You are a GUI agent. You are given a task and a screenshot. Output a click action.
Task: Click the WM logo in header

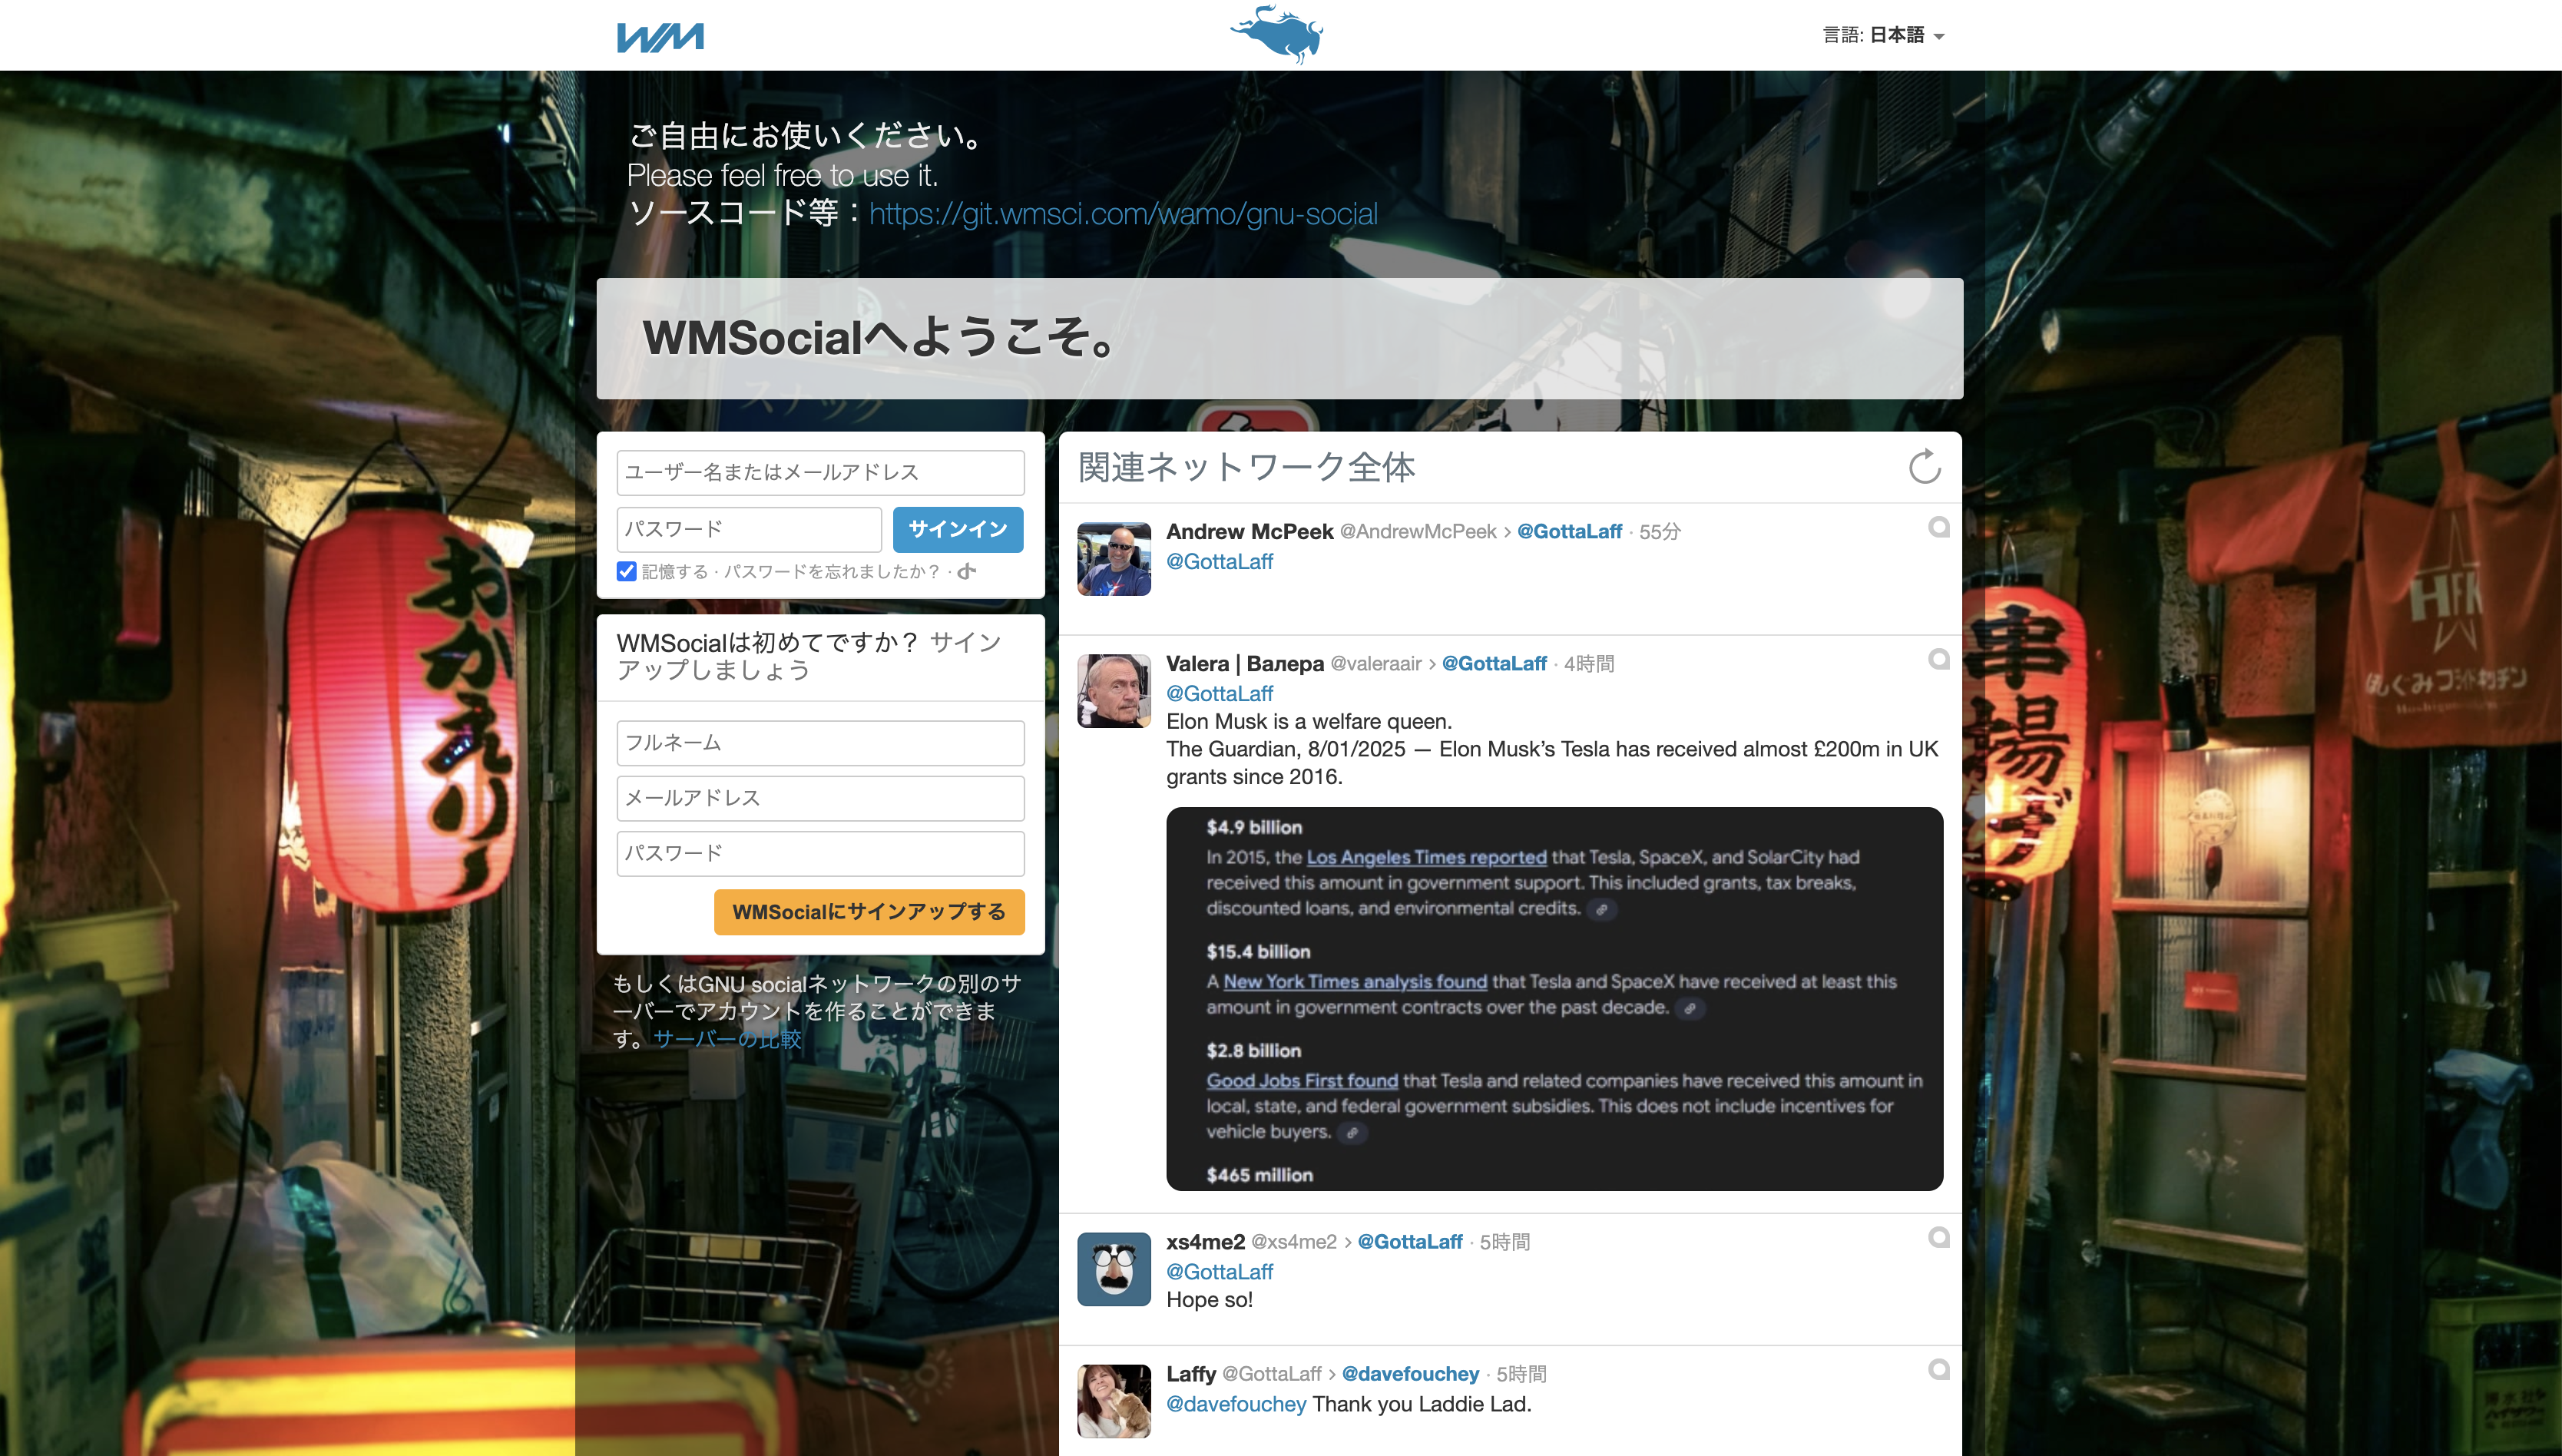tap(660, 37)
